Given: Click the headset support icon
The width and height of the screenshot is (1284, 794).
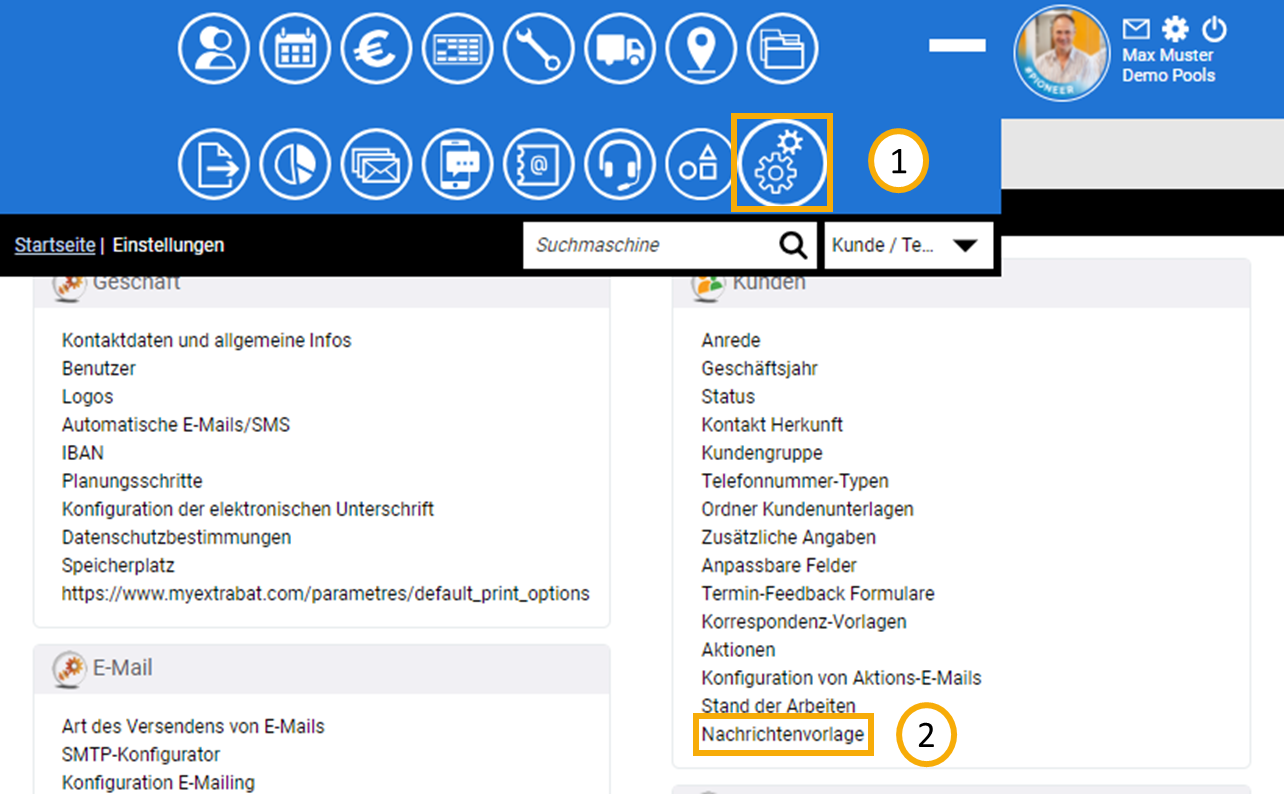Looking at the screenshot, I should click(619, 165).
